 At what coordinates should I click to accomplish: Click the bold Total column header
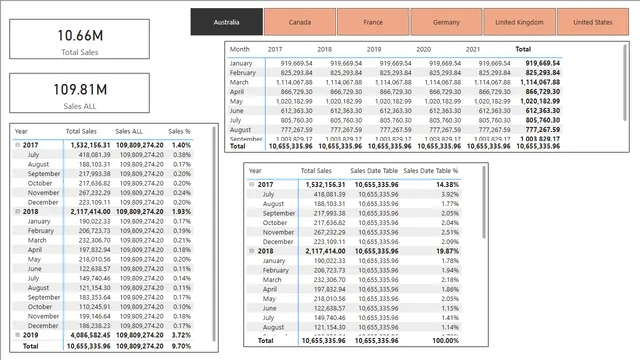tap(523, 49)
